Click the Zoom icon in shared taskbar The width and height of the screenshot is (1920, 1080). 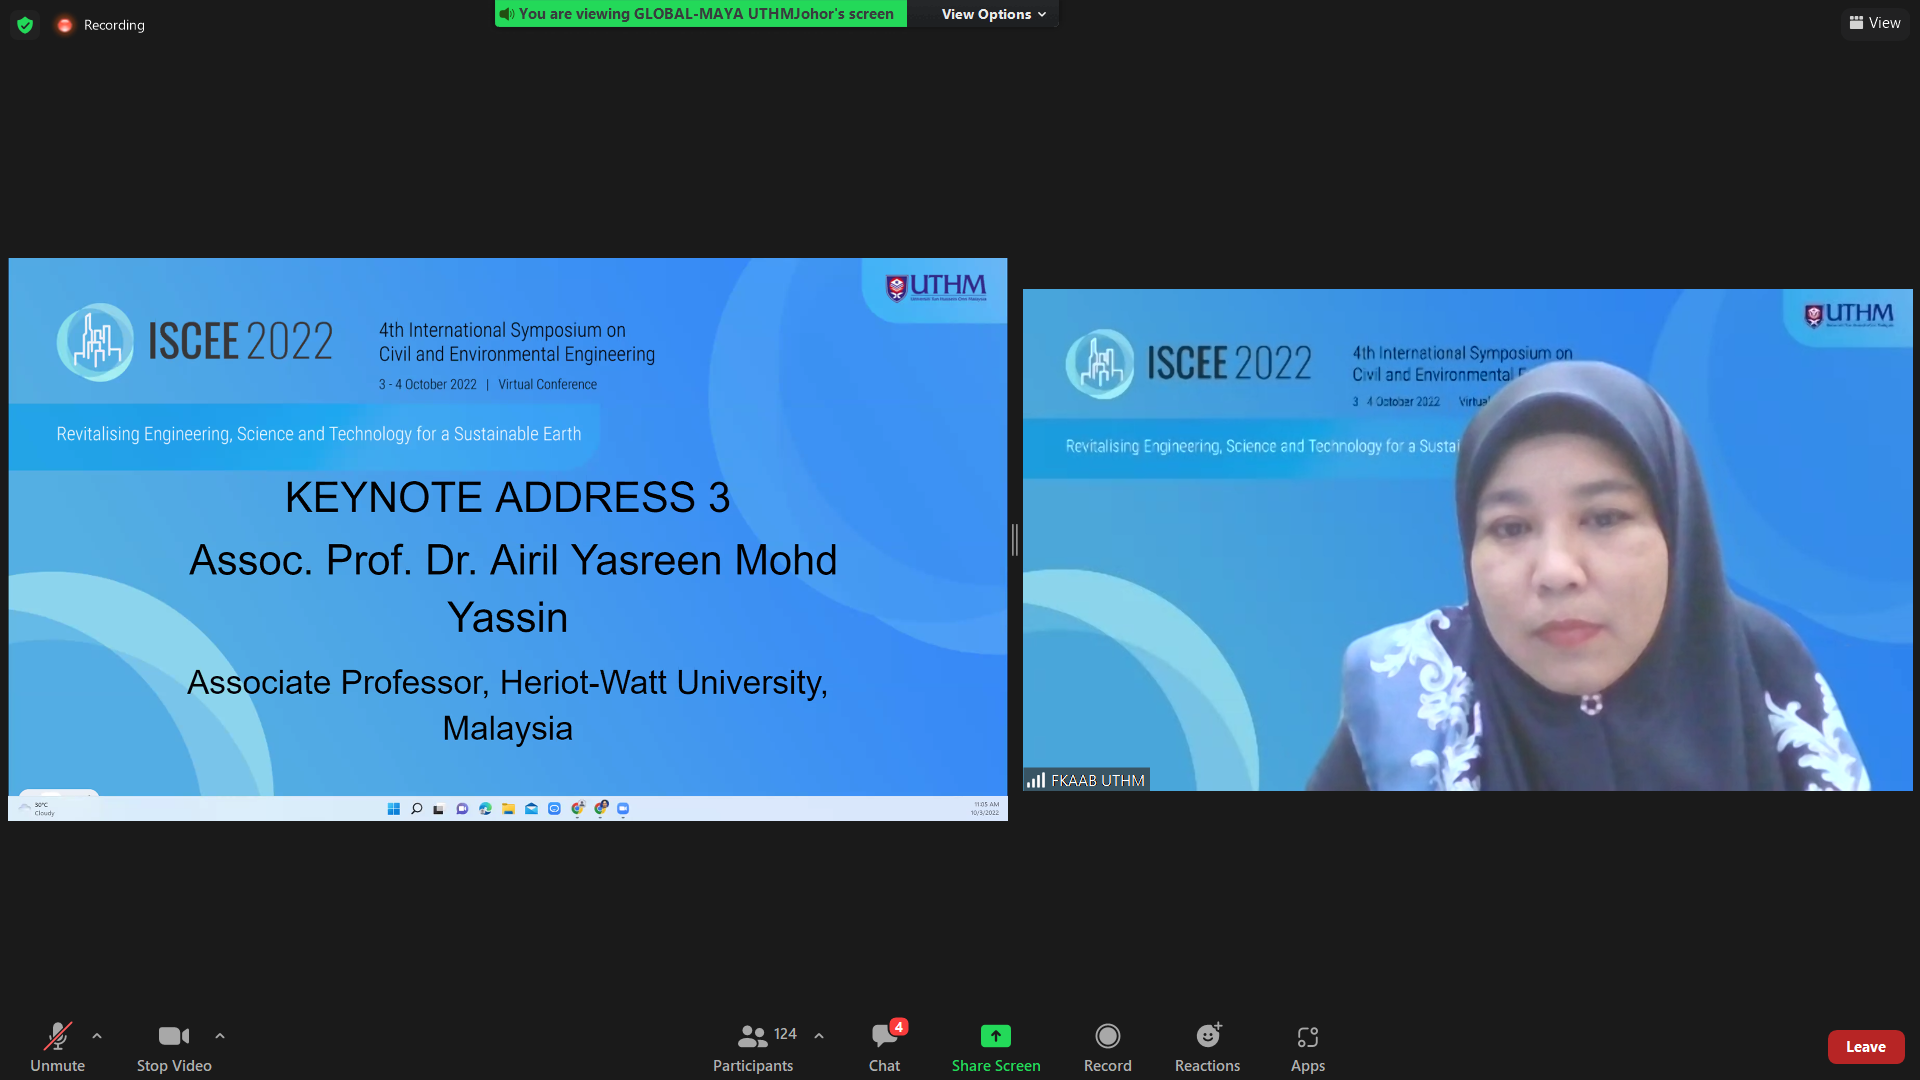(x=623, y=809)
